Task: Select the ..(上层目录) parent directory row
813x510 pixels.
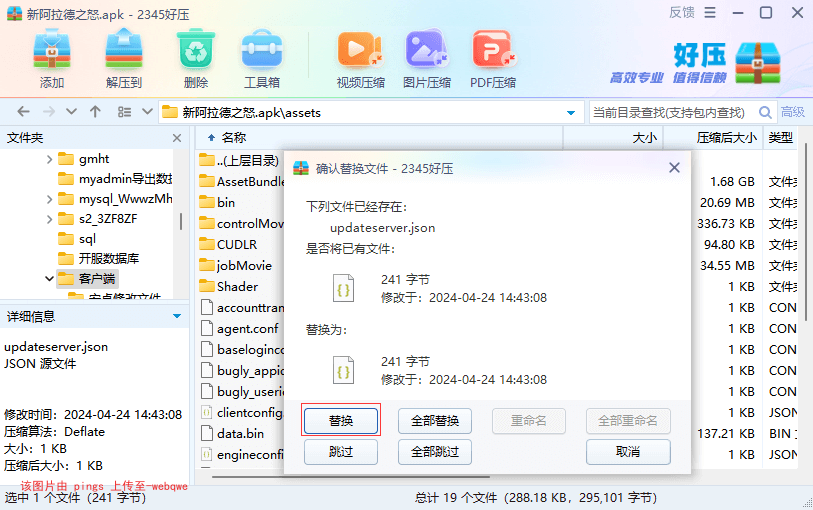Action: [240, 161]
